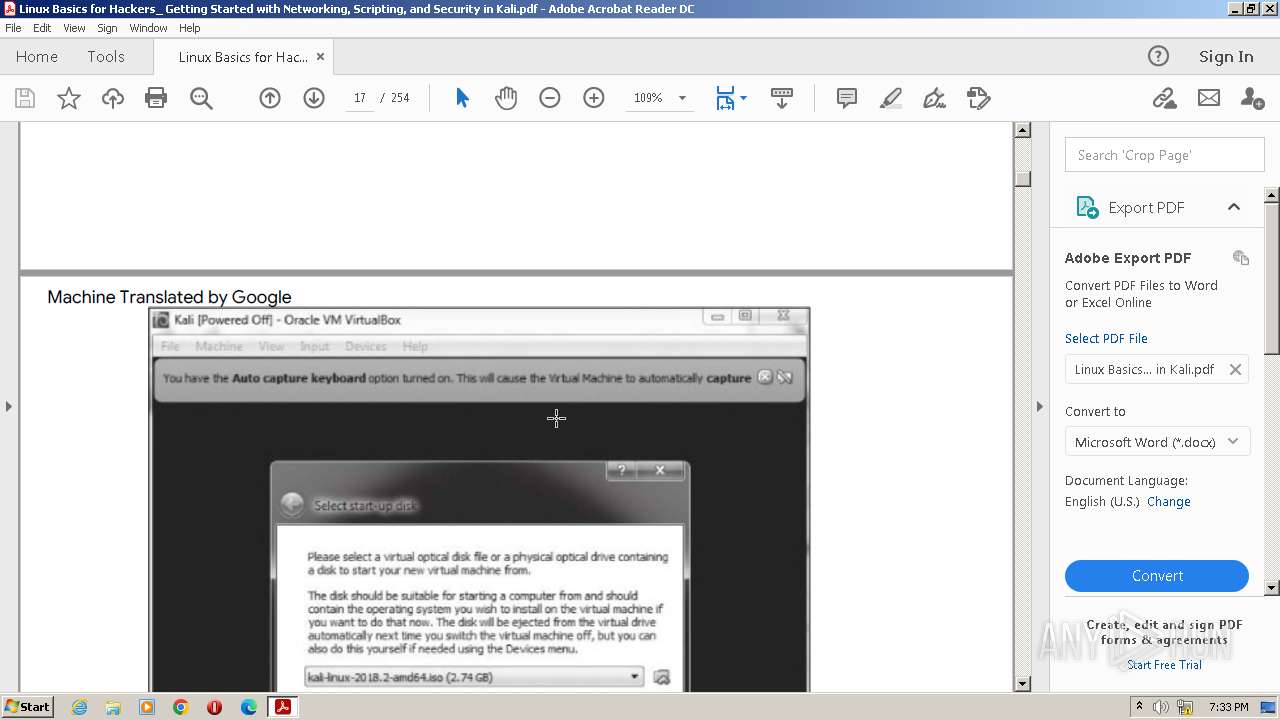Open fit page options icon

coord(731,98)
